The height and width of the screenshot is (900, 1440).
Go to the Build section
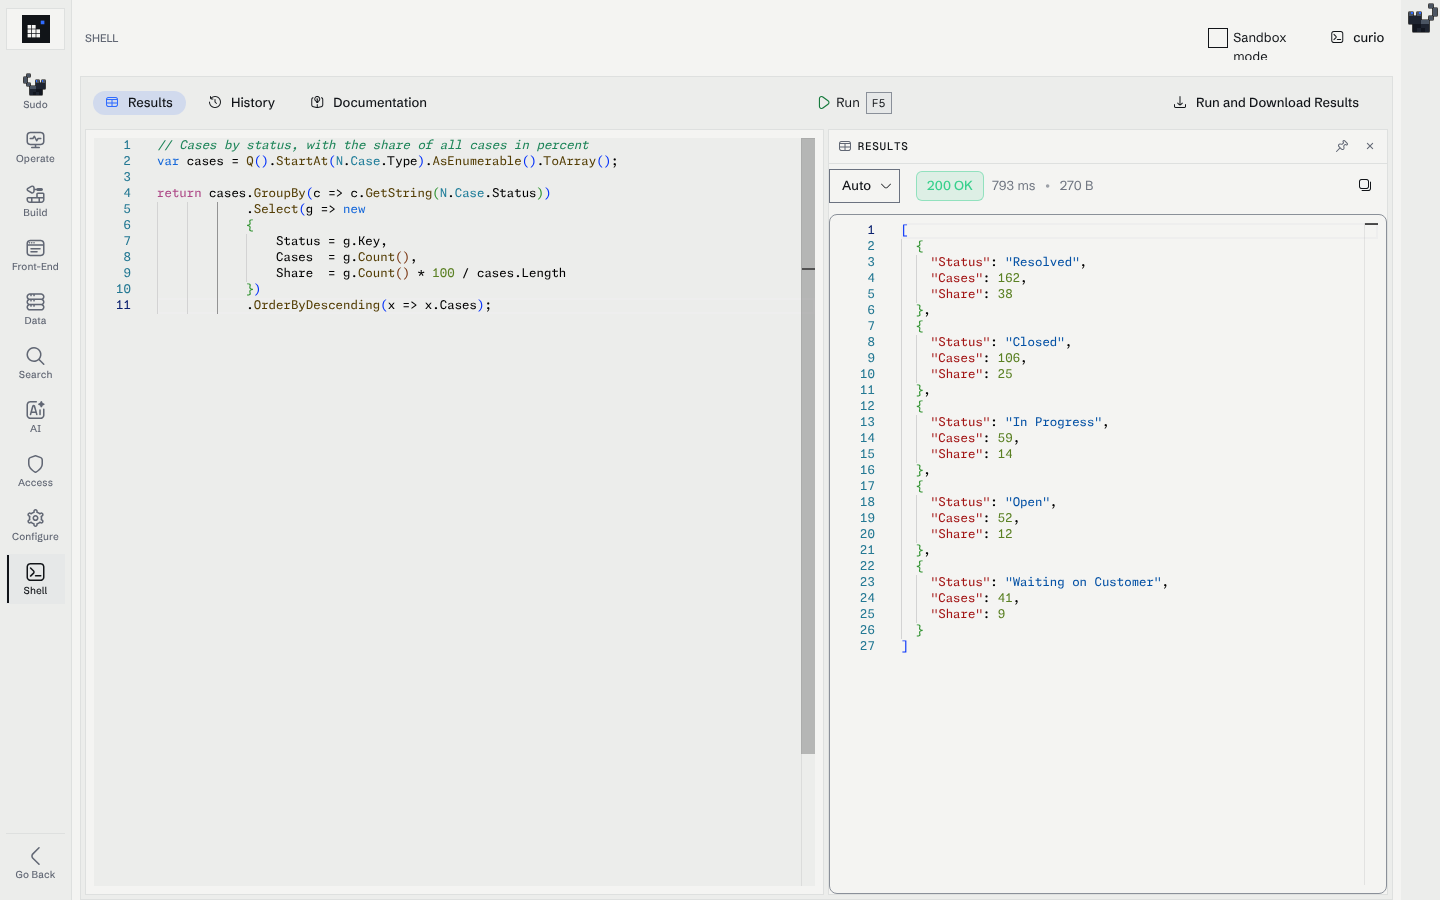pyautogui.click(x=35, y=201)
